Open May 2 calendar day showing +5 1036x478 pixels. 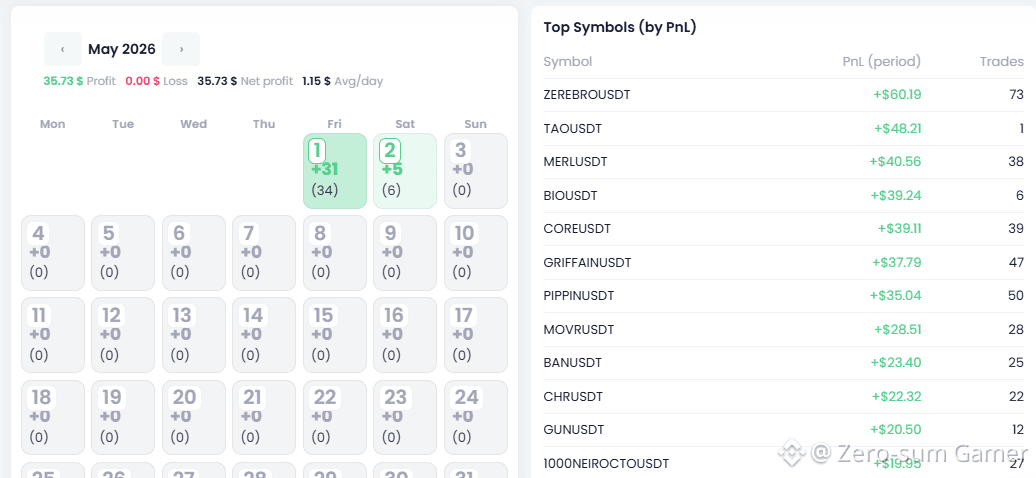click(x=405, y=171)
